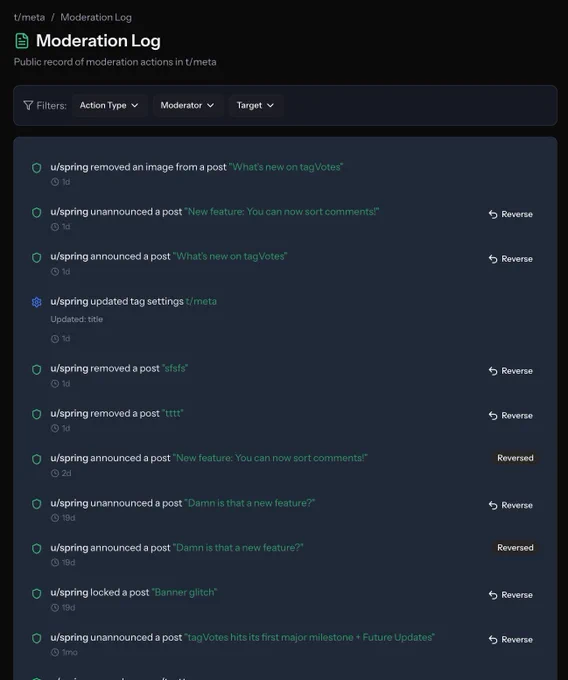568x680 pixels.
Task: Click the Moderation Log document icon
Action: click(x=22, y=41)
